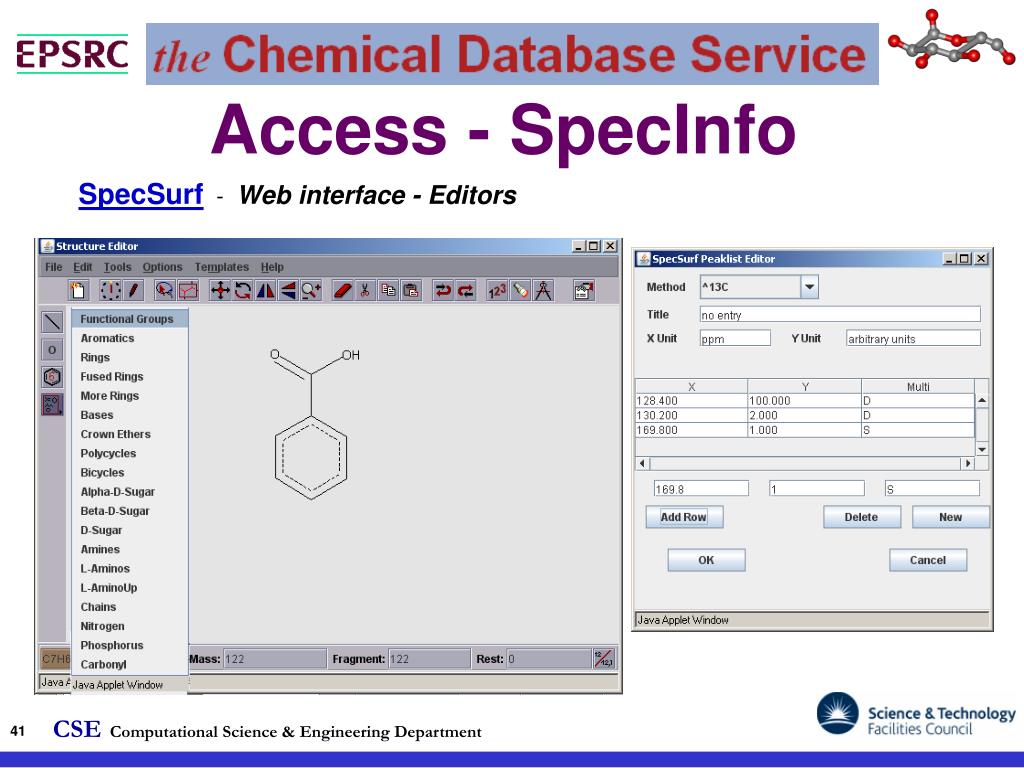Click the vertical flip icon
The height and width of the screenshot is (768, 1024).
click(288, 290)
